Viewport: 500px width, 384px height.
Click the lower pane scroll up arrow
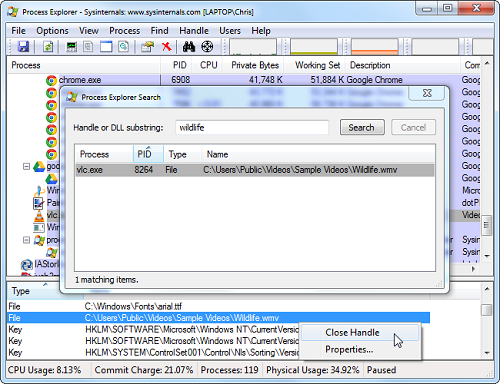tap(487, 289)
